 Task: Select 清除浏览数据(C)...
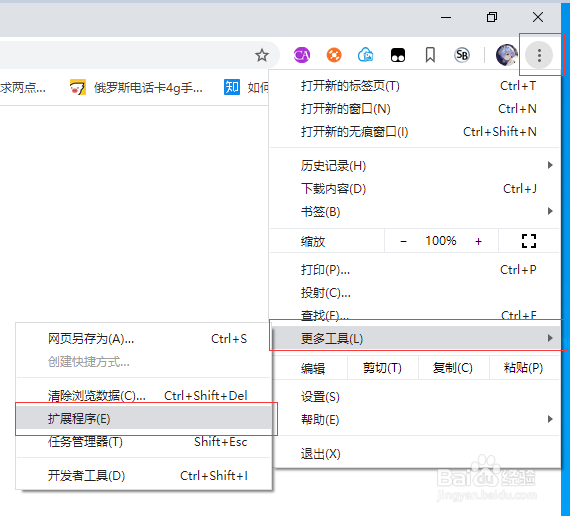[144, 396]
